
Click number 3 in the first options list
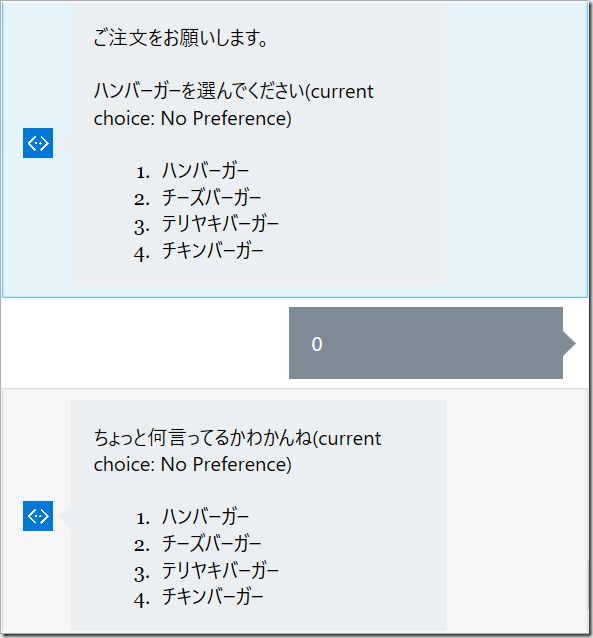point(142,227)
